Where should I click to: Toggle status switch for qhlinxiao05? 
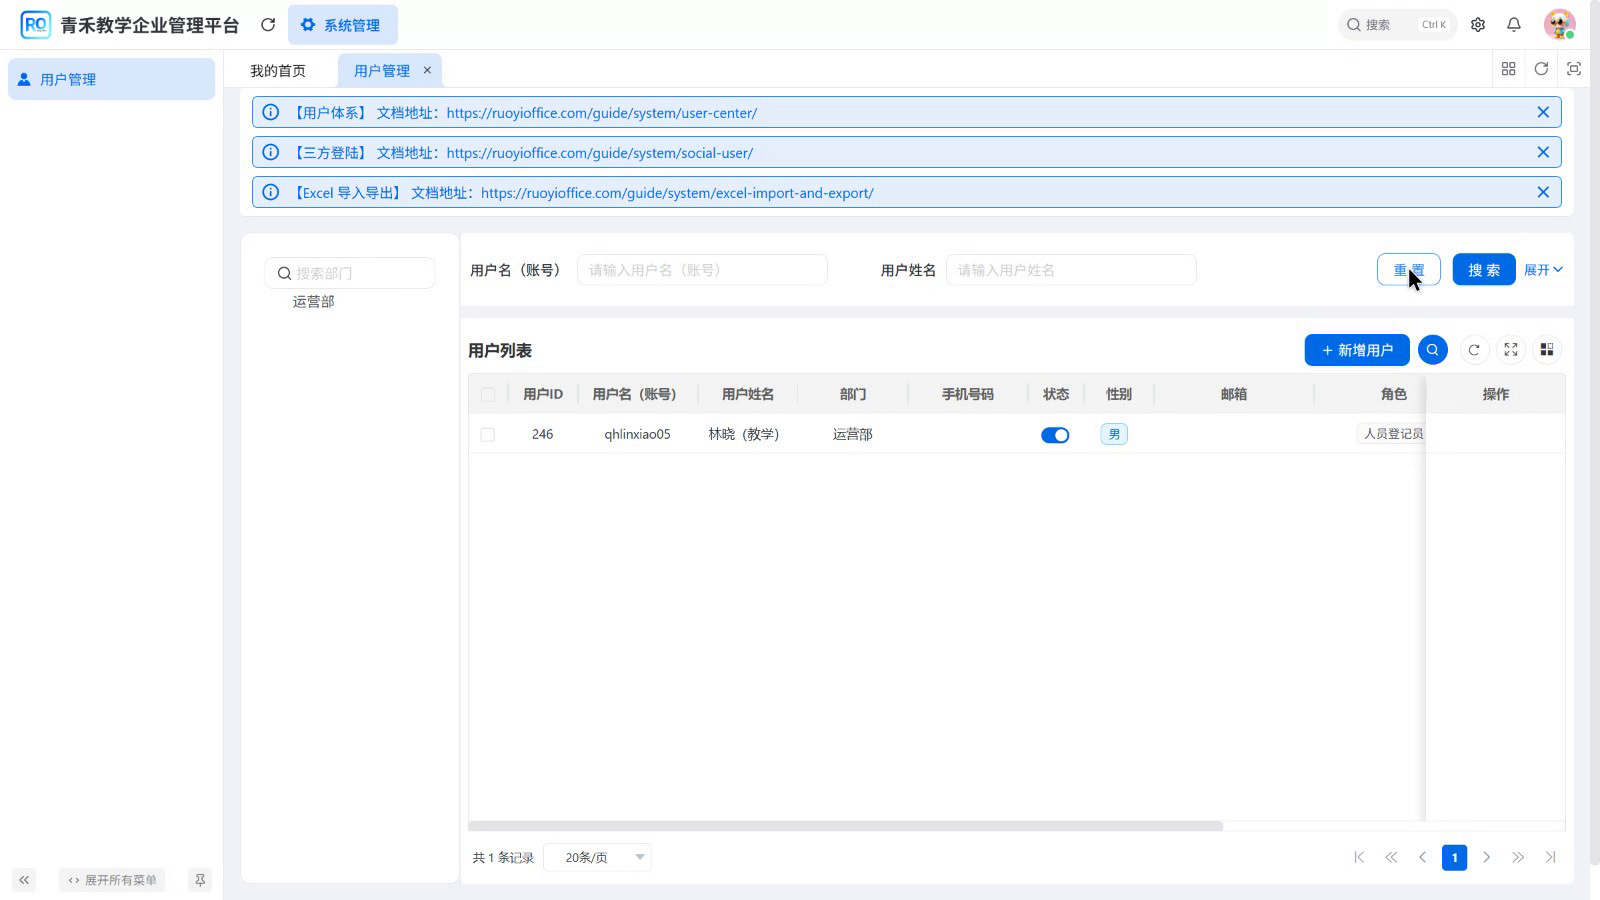click(1055, 435)
